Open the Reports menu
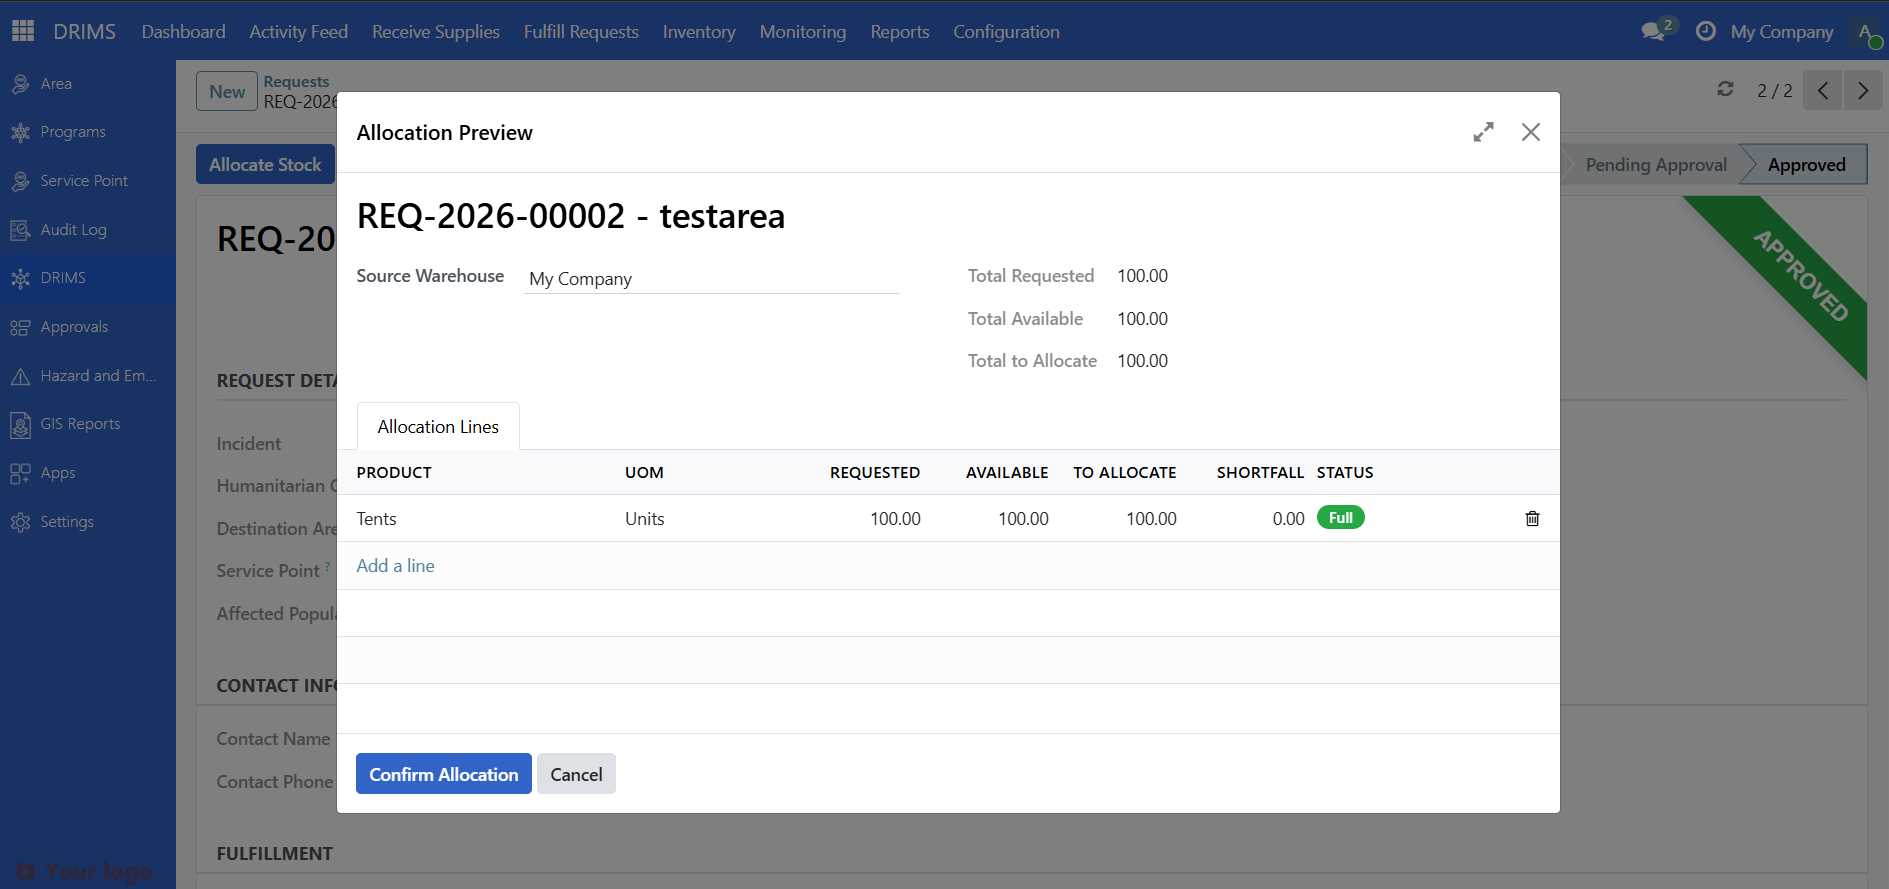 point(900,31)
